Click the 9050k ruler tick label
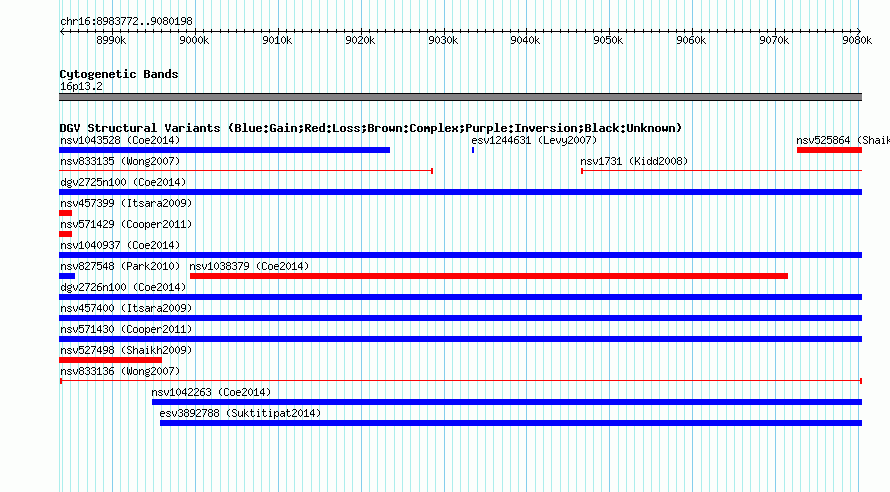890x492 pixels. pyautogui.click(x=608, y=40)
